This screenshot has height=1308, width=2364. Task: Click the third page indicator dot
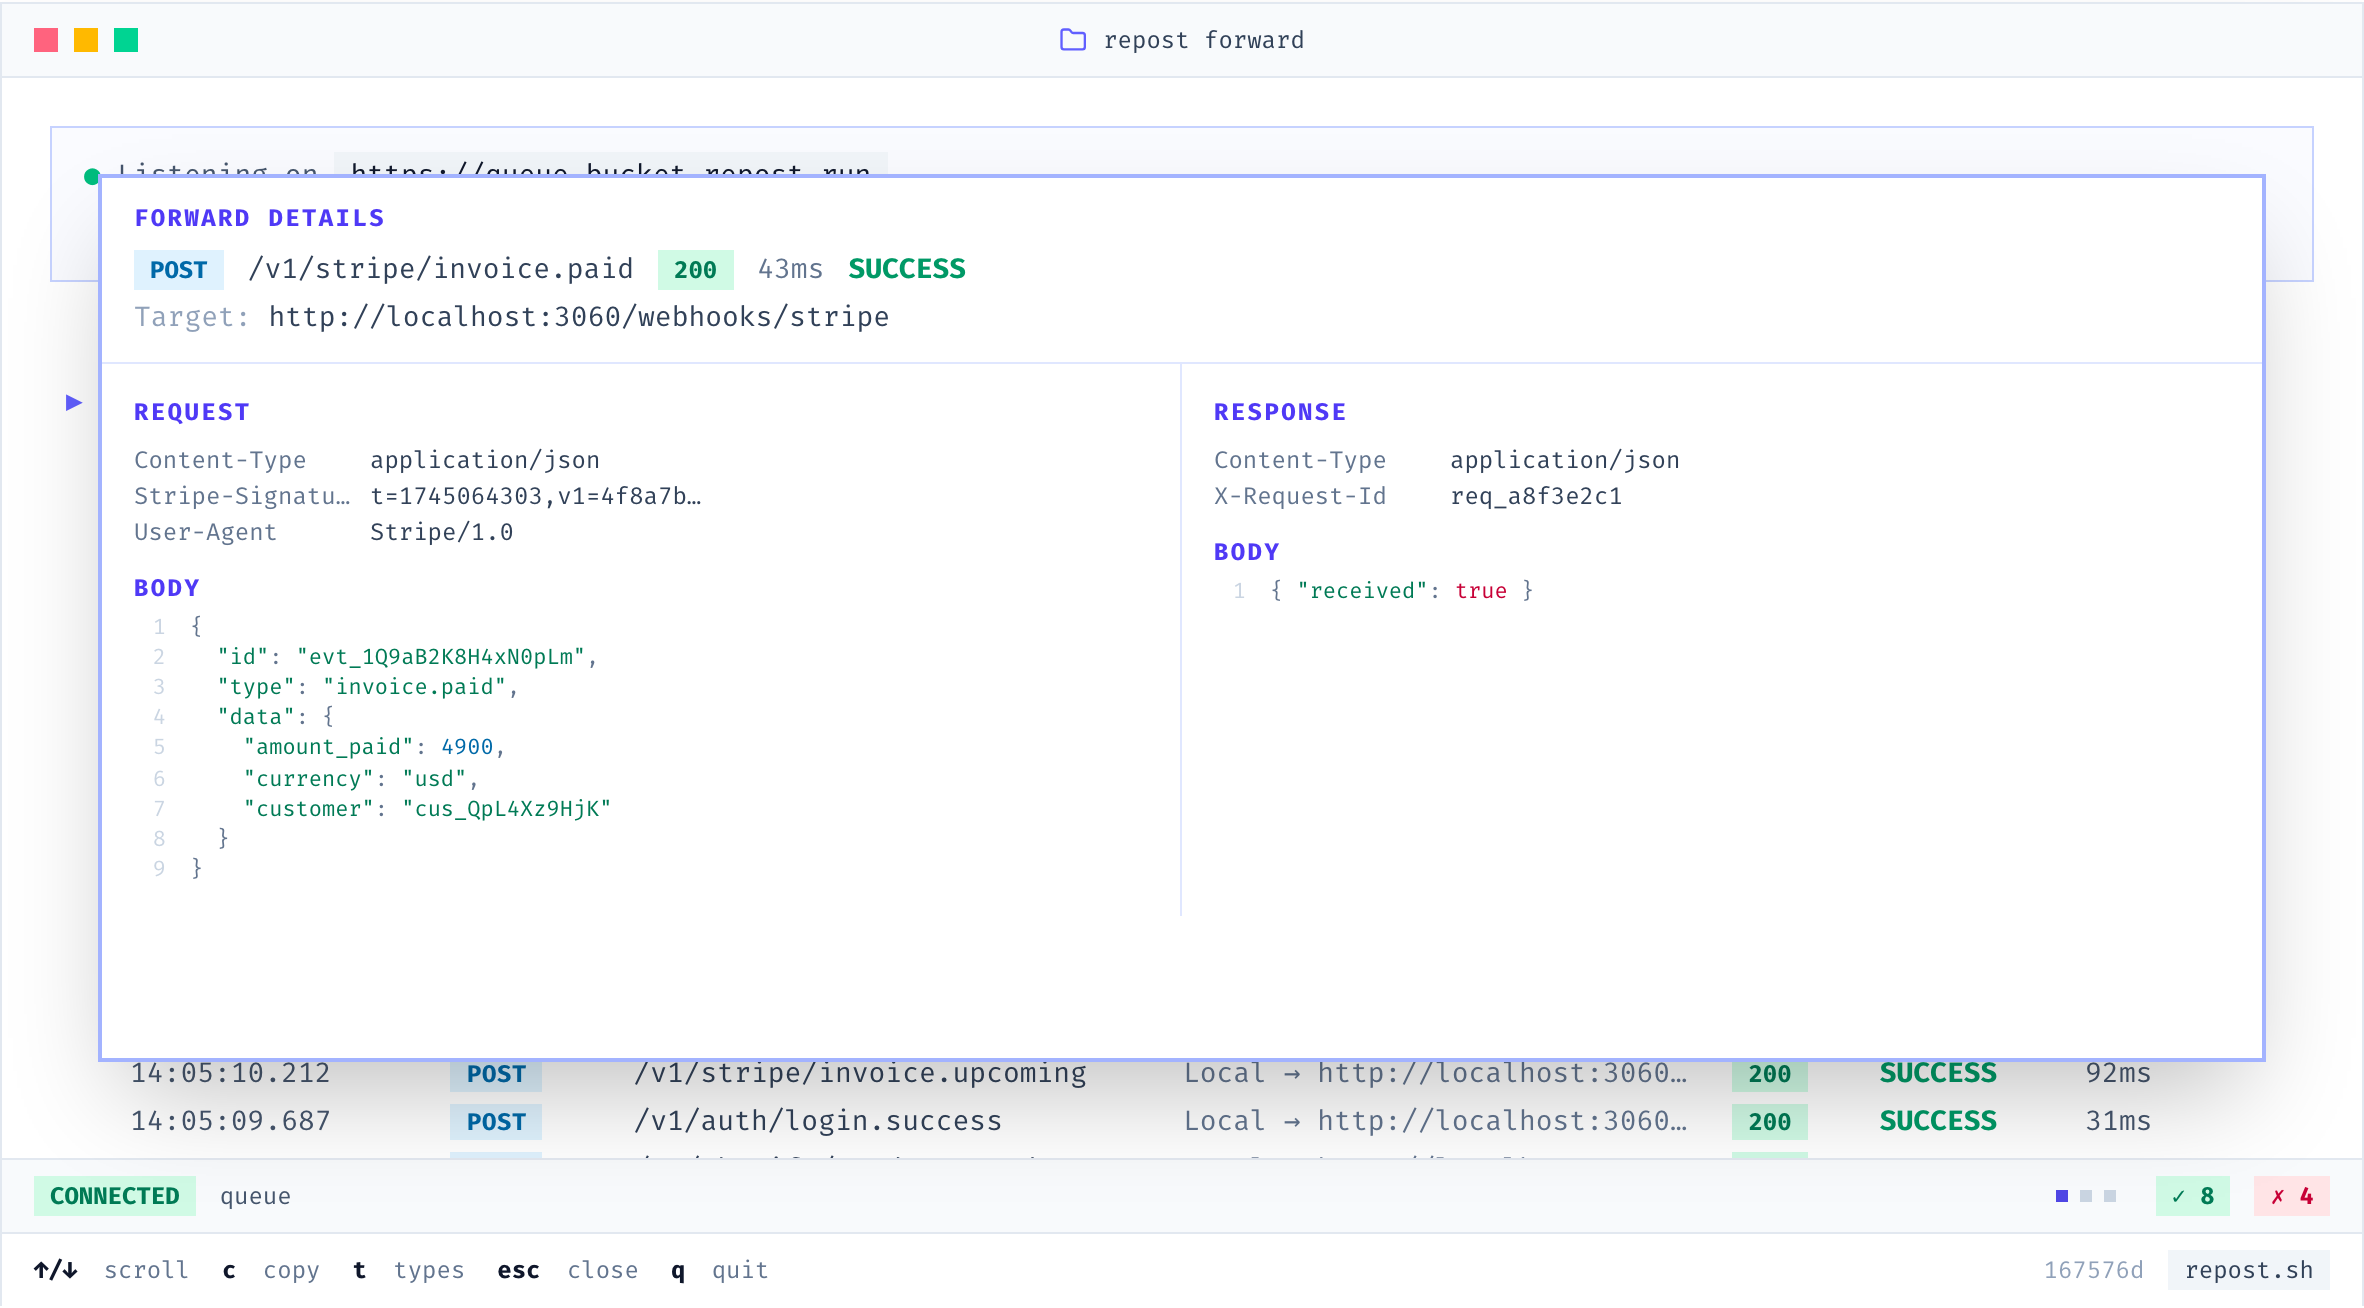(2110, 1196)
